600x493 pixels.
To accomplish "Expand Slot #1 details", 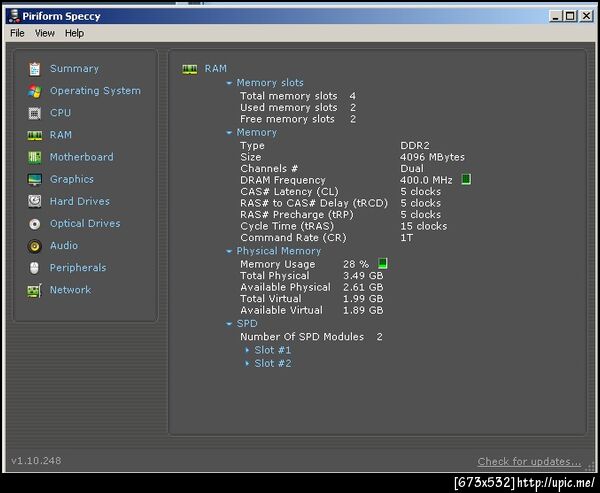I will click(247, 350).
